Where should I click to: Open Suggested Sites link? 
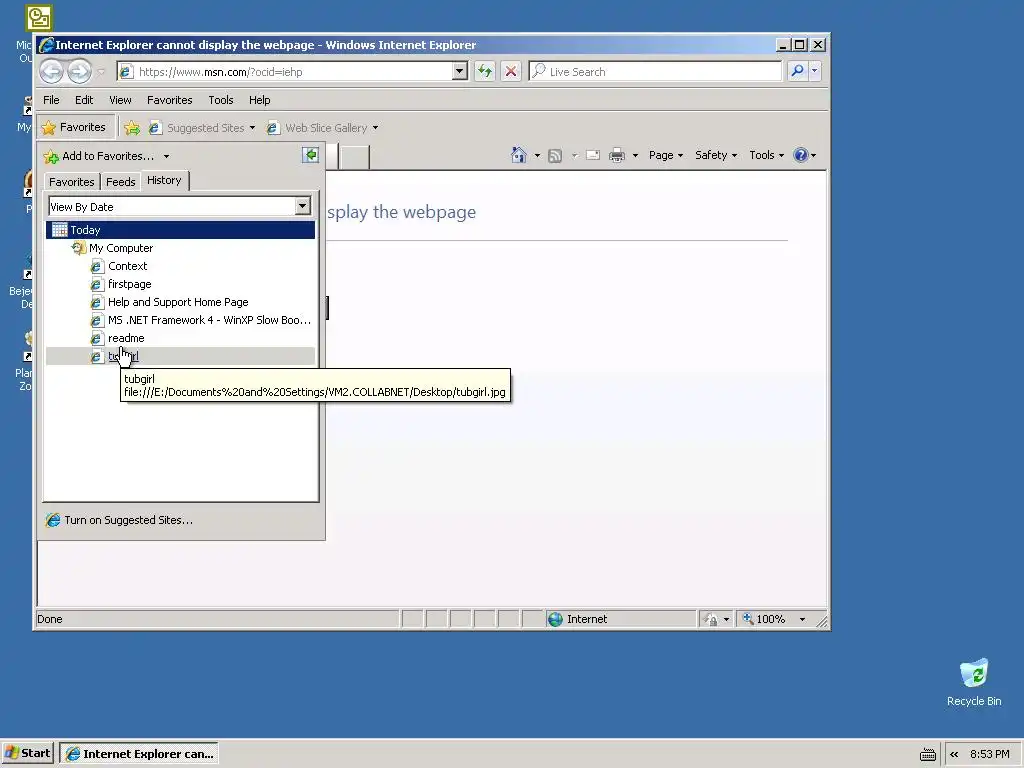tap(205, 128)
